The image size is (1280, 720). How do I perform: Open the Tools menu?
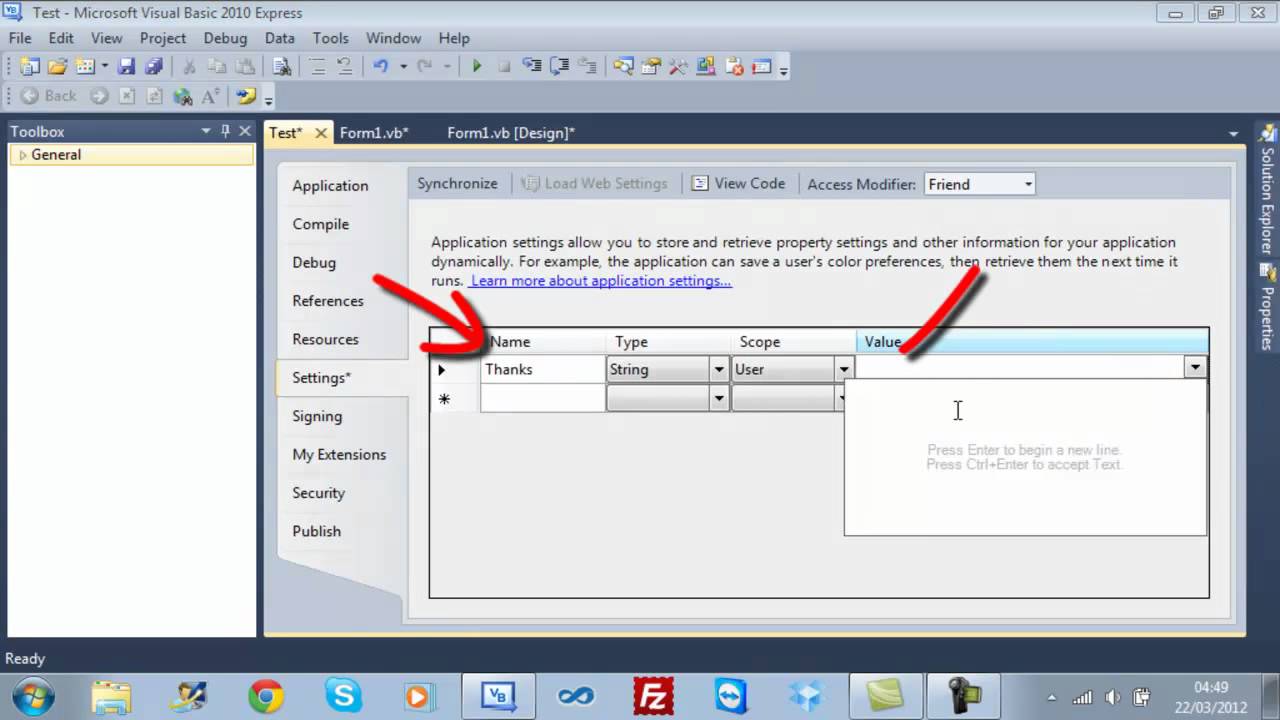coord(330,38)
